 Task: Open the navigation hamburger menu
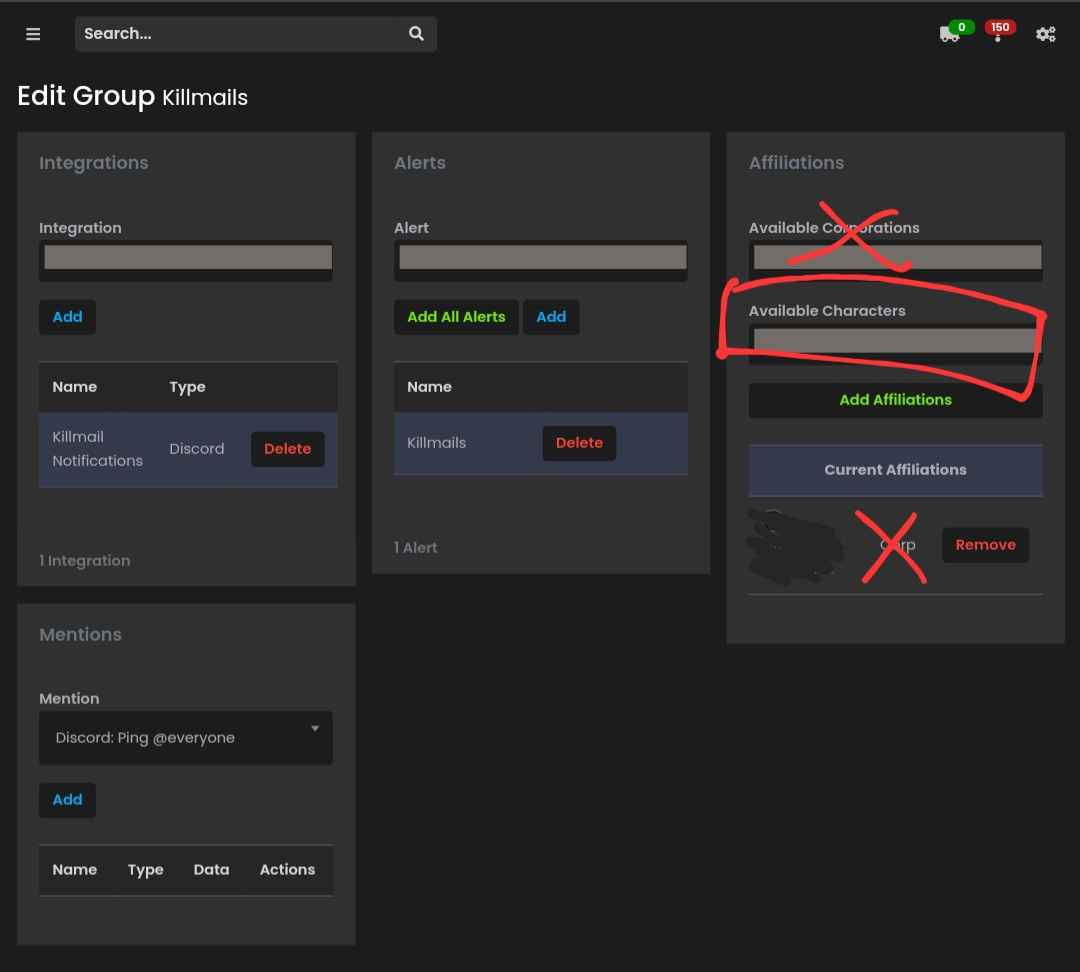33,34
